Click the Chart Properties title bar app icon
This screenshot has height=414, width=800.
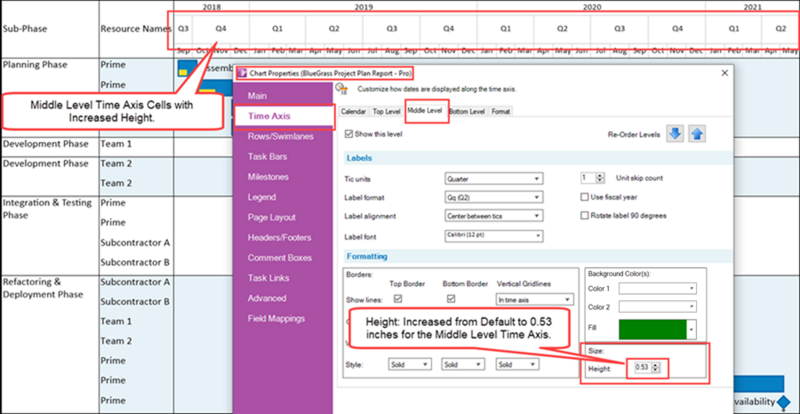(x=243, y=74)
